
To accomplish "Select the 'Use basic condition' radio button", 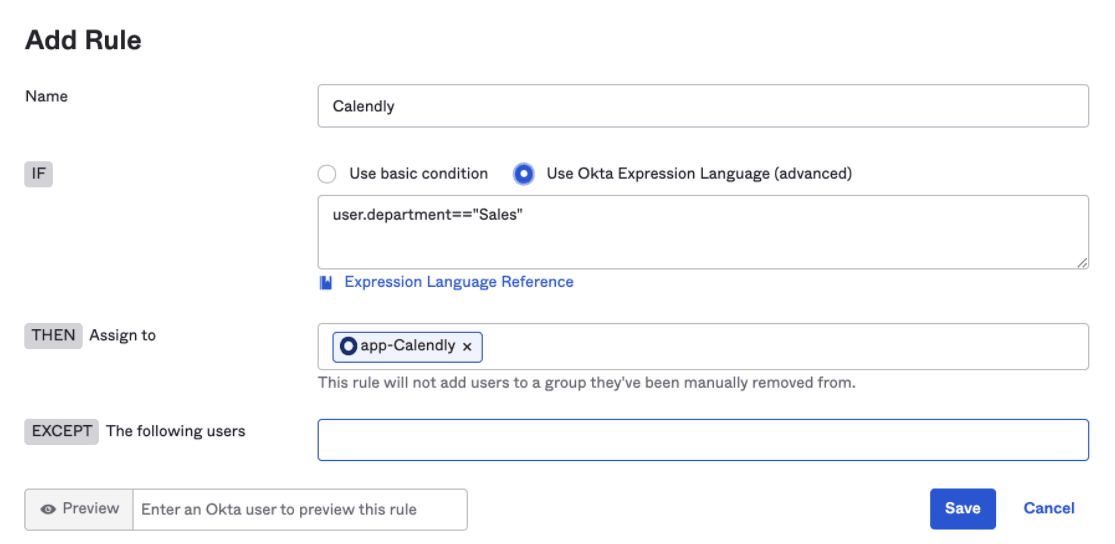I will pyautogui.click(x=327, y=174).
